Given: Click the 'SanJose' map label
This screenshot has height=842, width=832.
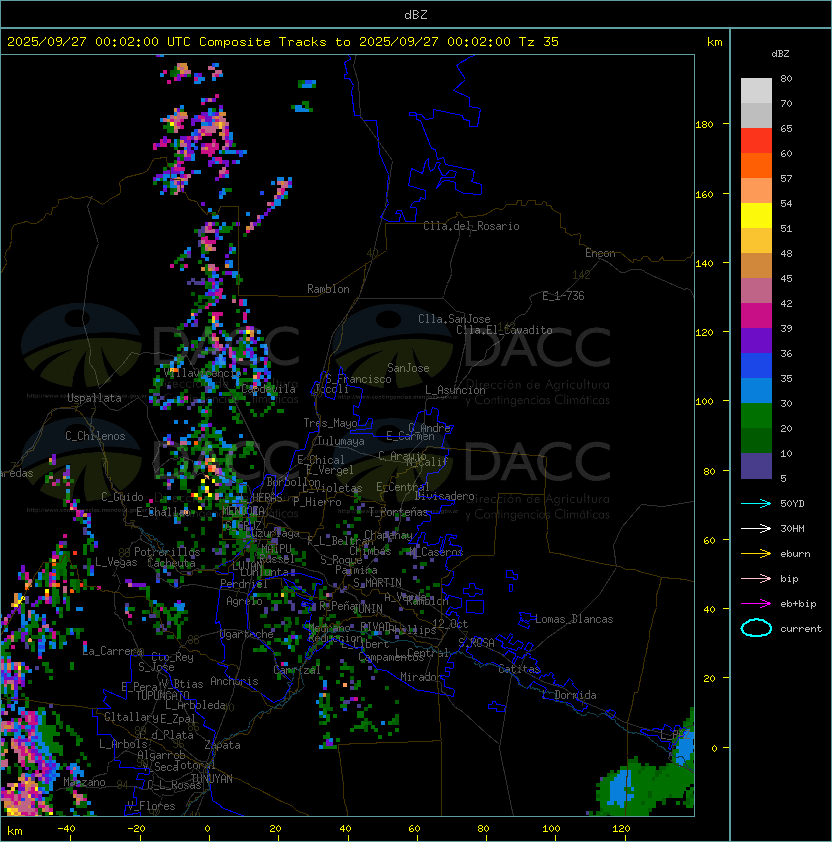Looking at the screenshot, I should tap(408, 368).
